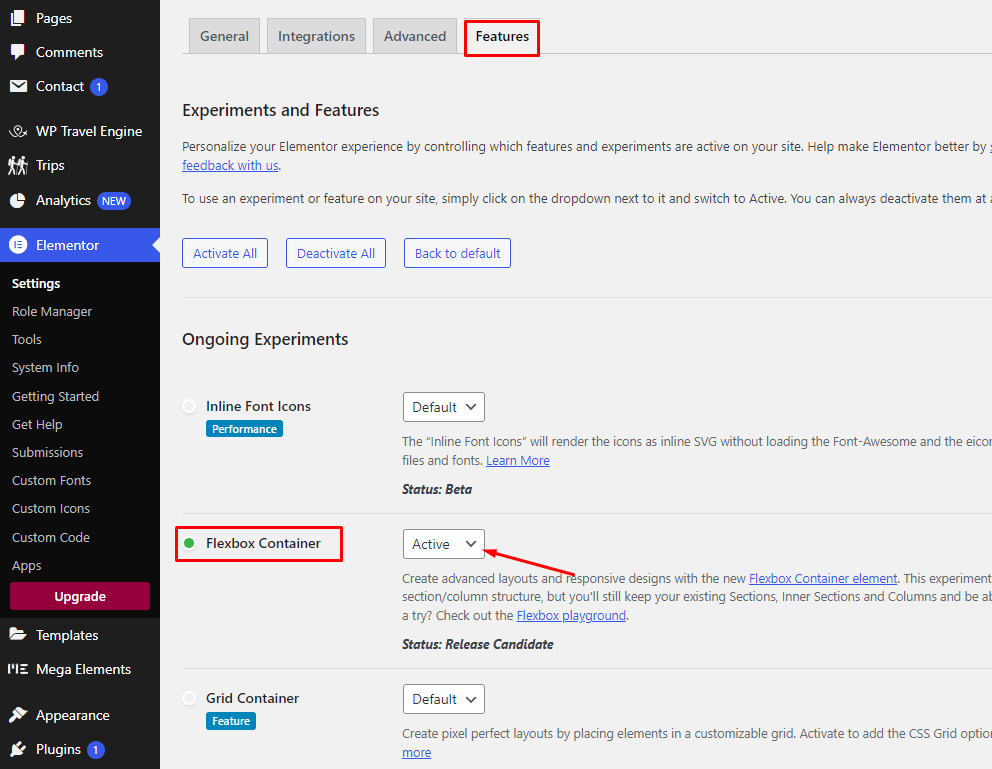The image size is (992, 769).
Task: Open Custom Code submenu item
Action: [x=51, y=538]
